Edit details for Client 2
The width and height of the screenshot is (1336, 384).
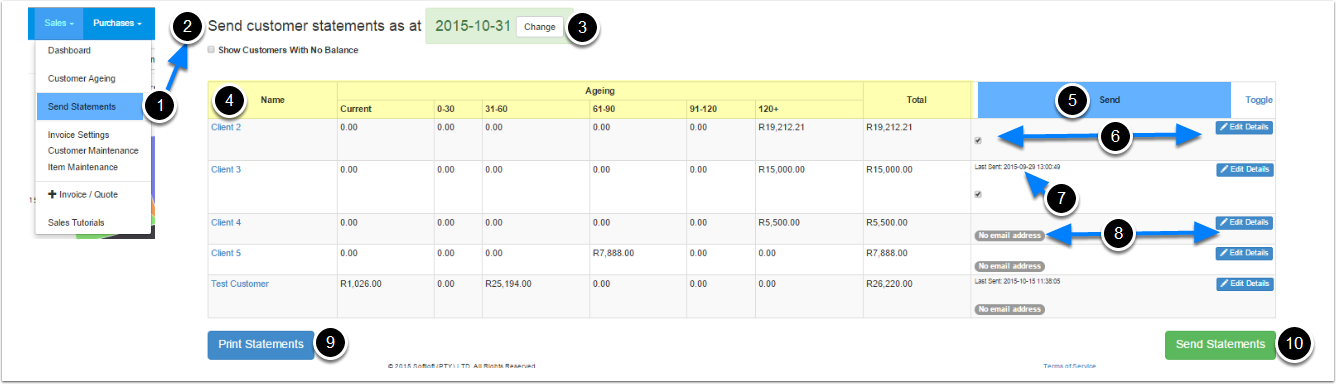coord(1244,127)
